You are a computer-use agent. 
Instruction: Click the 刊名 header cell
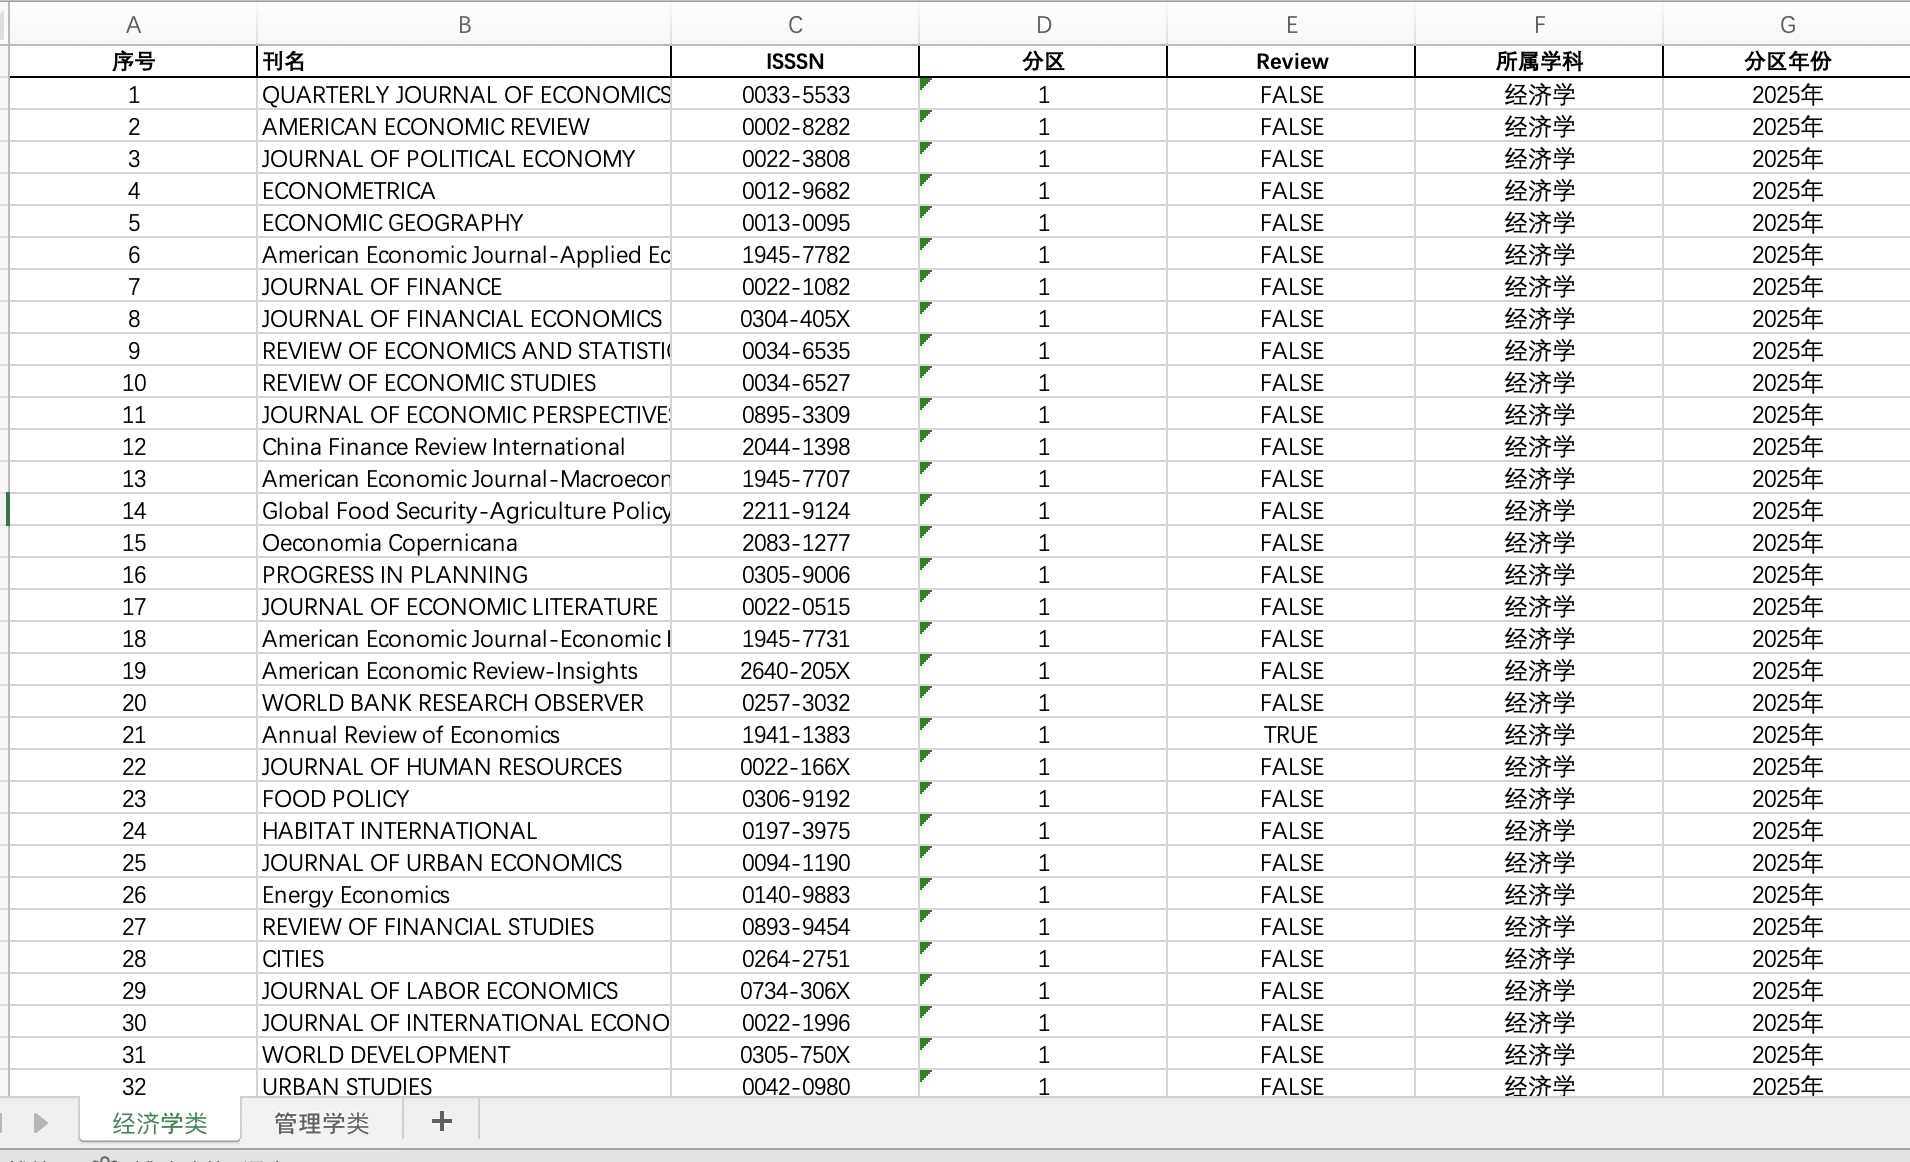click(x=464, y=61)
